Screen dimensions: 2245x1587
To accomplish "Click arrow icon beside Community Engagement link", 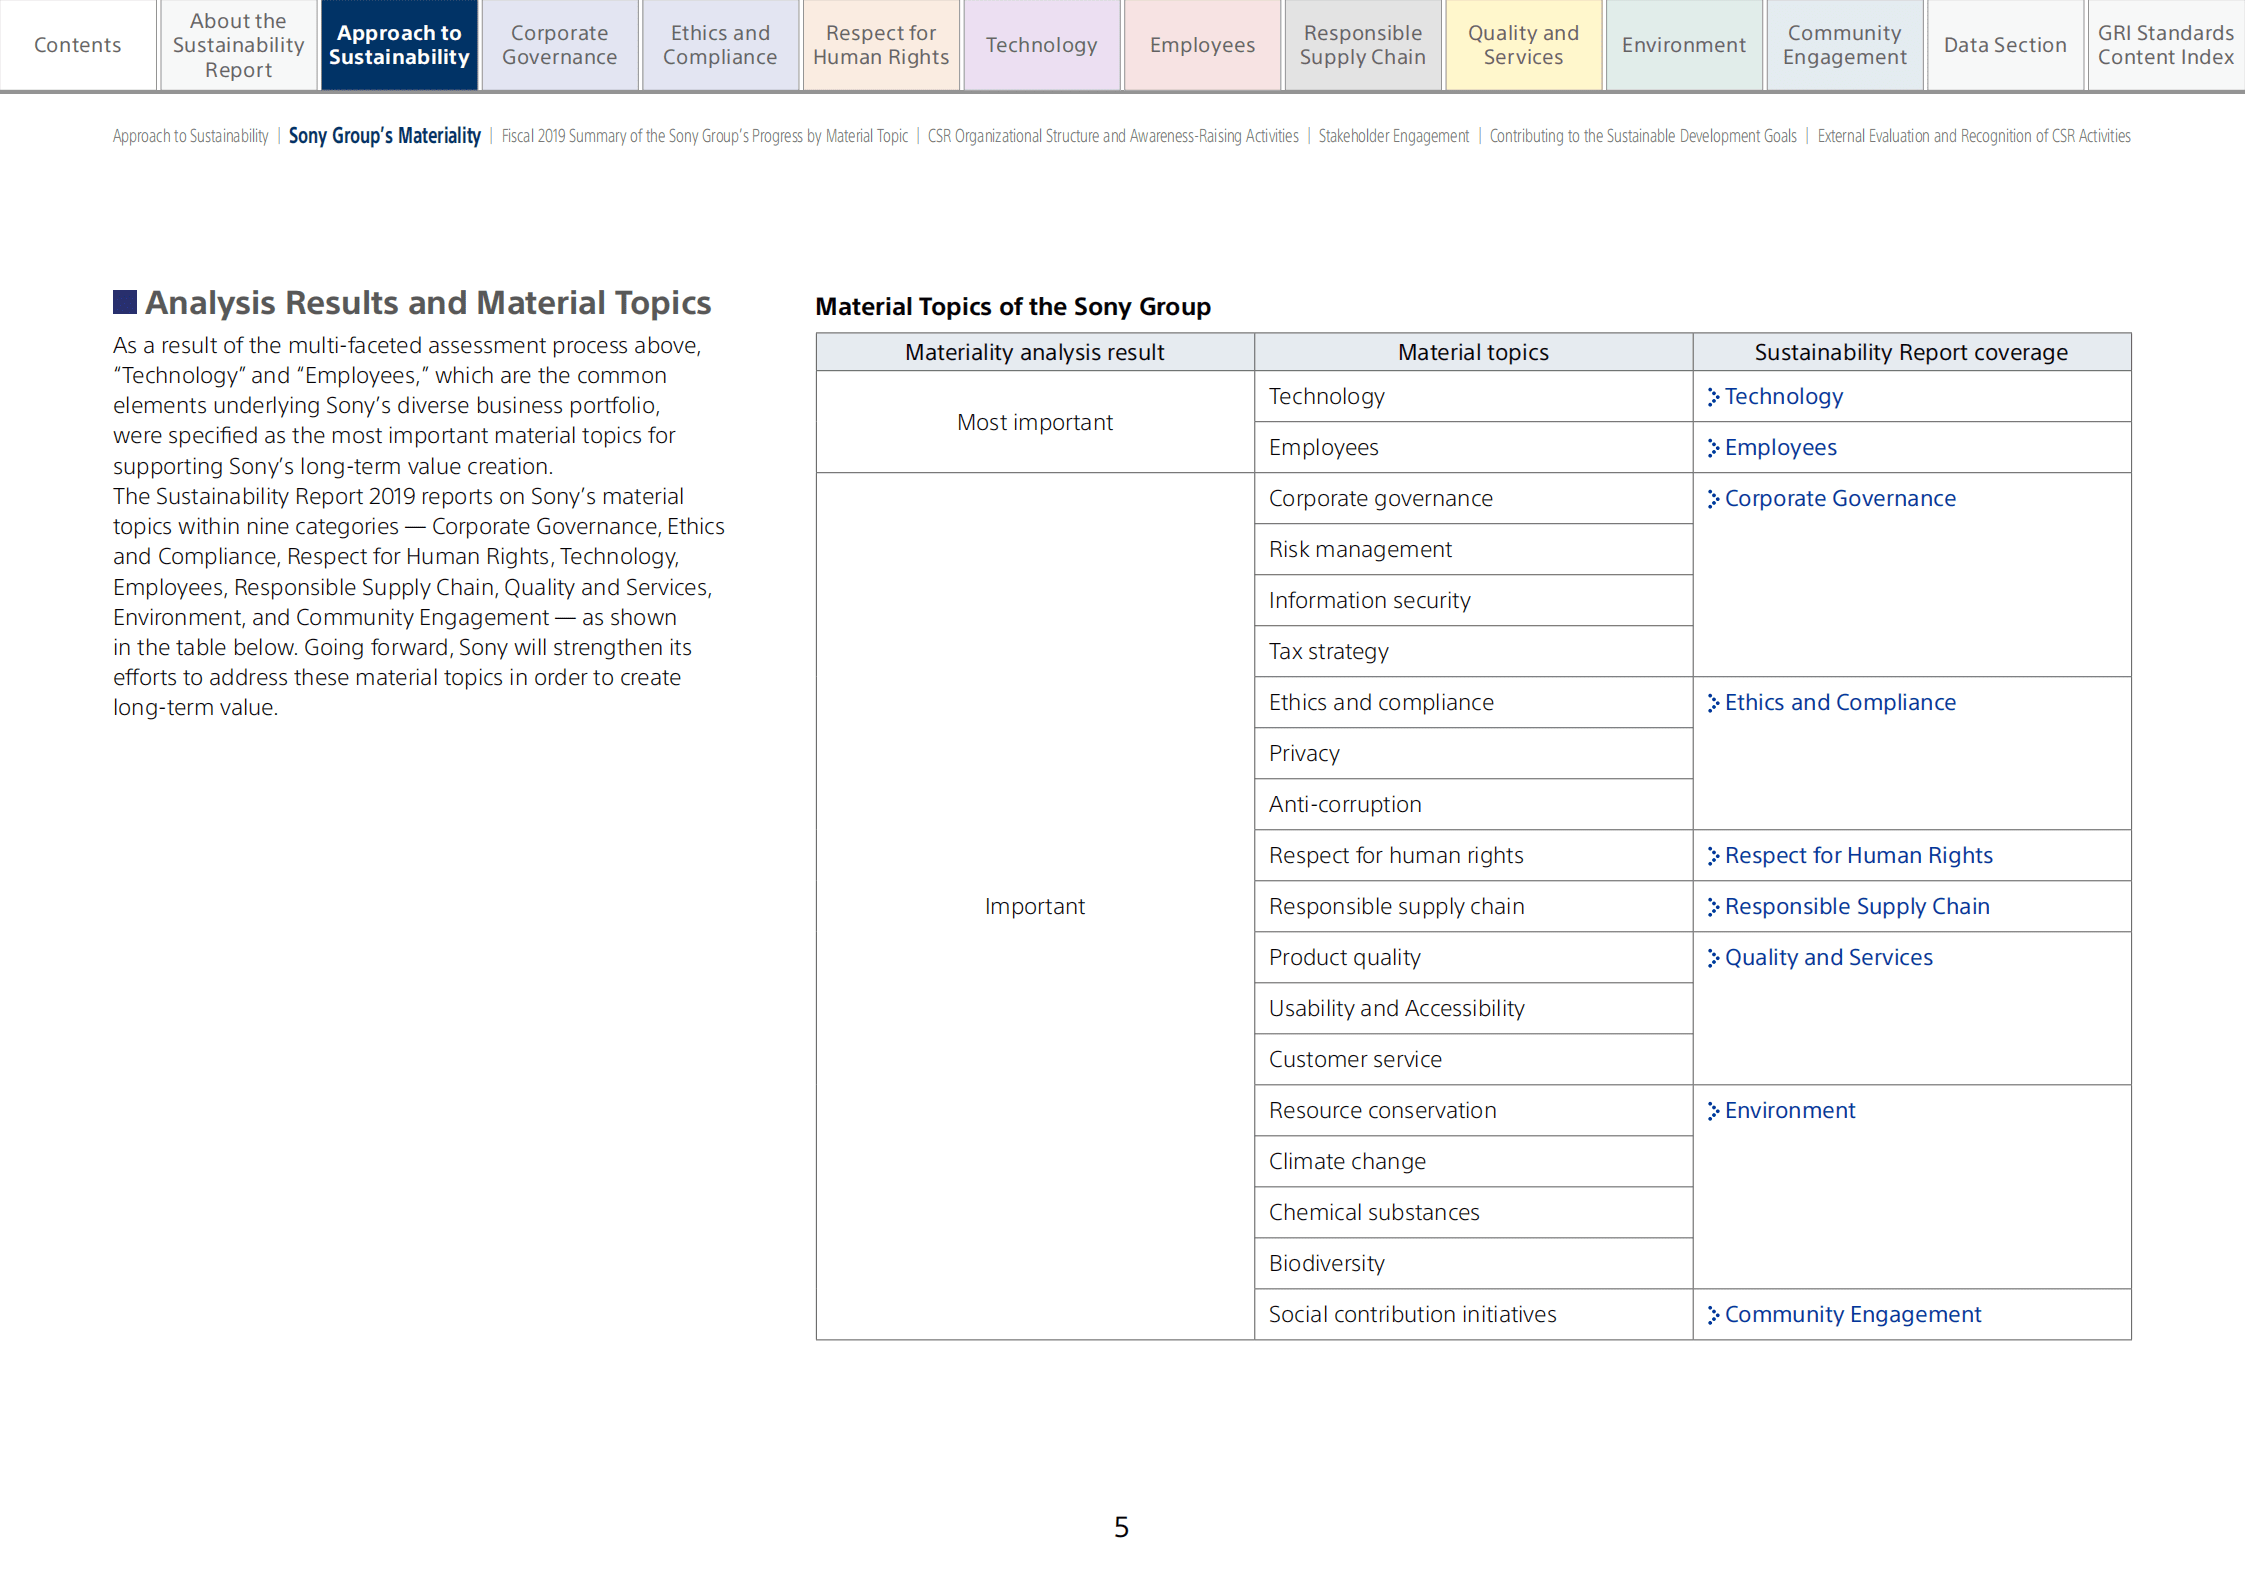I will [1713, 1315].
